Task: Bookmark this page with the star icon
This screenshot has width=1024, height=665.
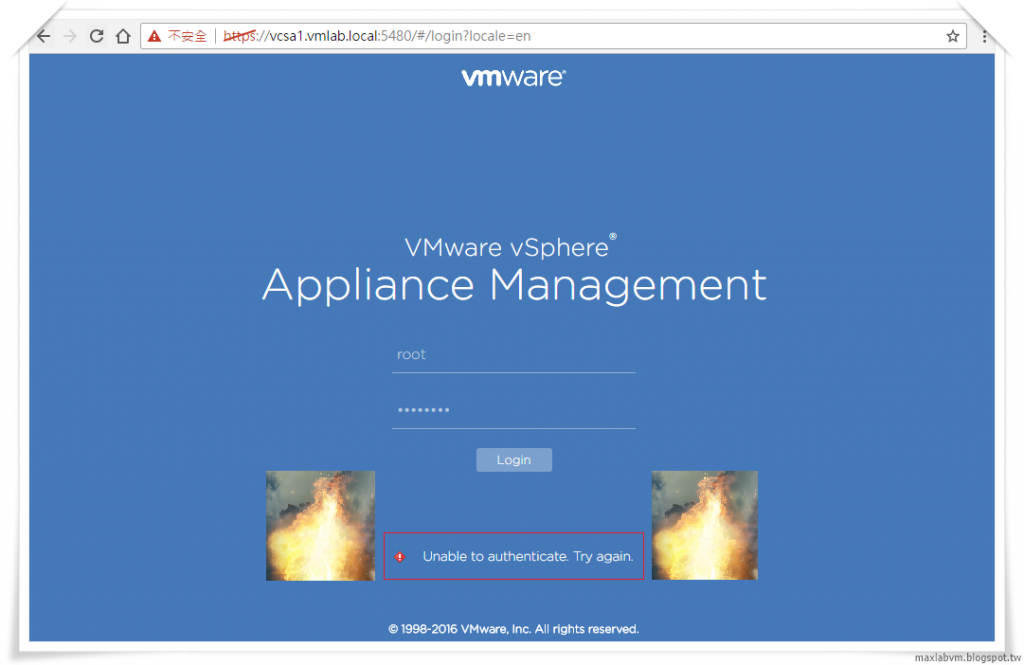Action: (953, 36)
